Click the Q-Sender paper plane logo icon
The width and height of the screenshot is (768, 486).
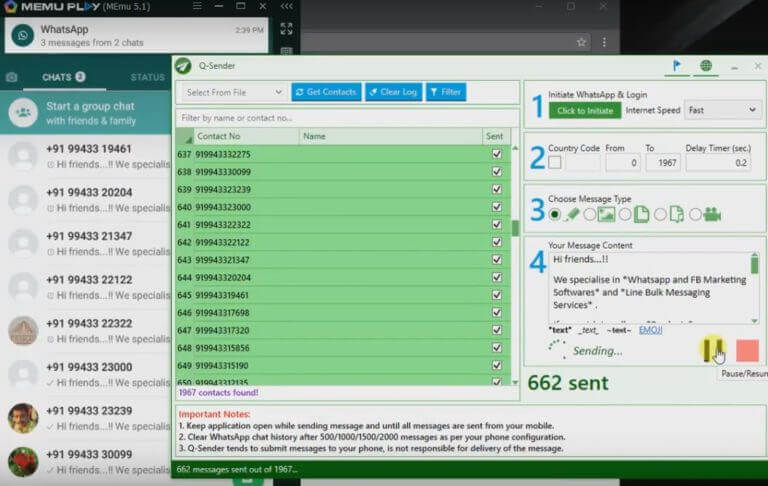pyautogui.click(x=184, y=66)
